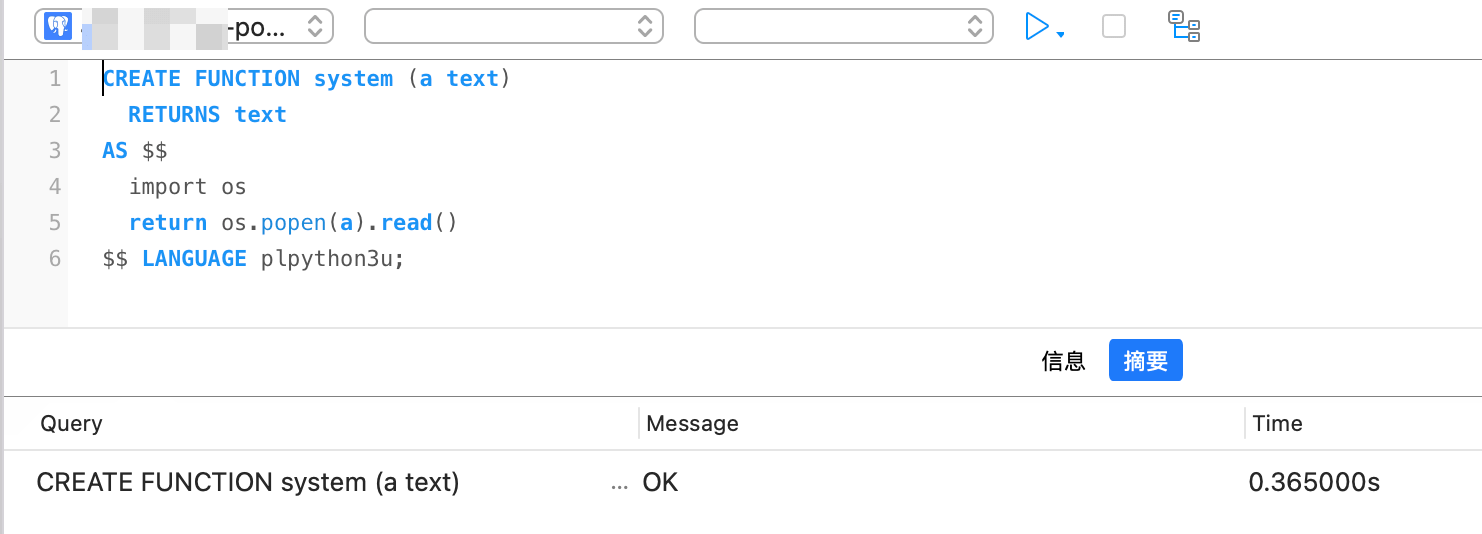1482x534 pixels.
Task: Select the 摘要 tab
Action: [1145, 361]
